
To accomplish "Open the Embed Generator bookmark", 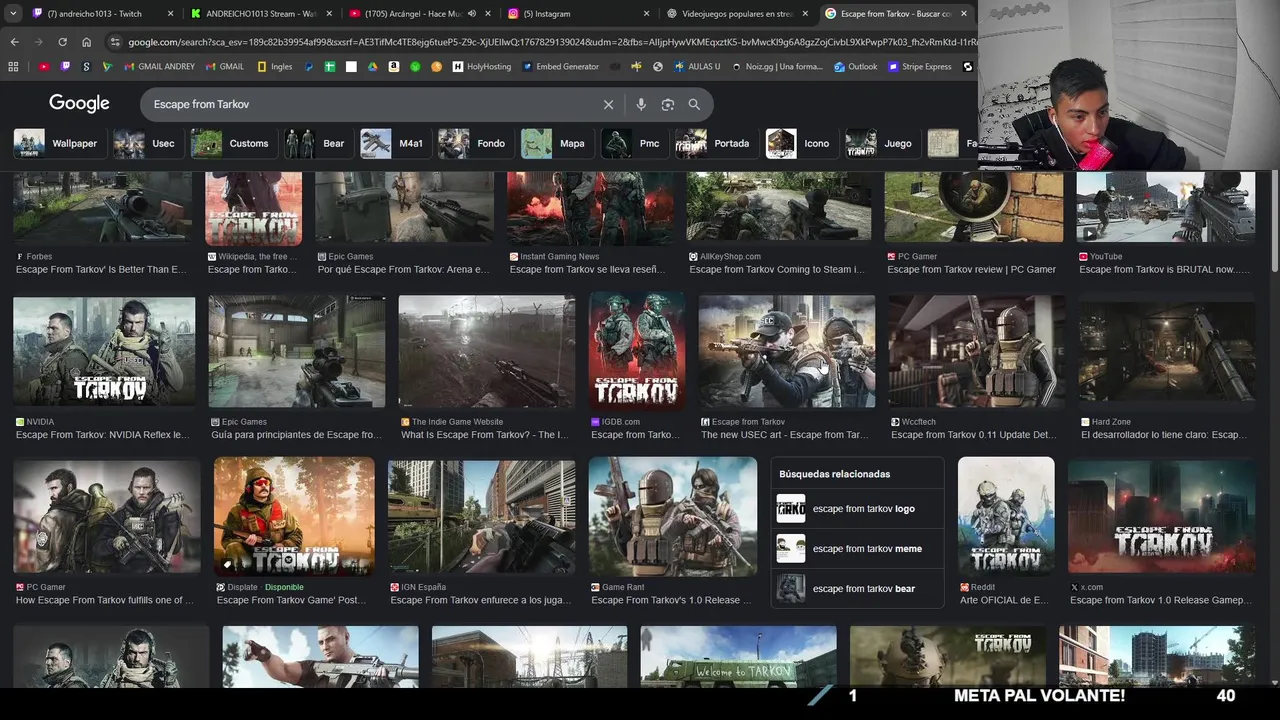I will [x=560, y=67].
